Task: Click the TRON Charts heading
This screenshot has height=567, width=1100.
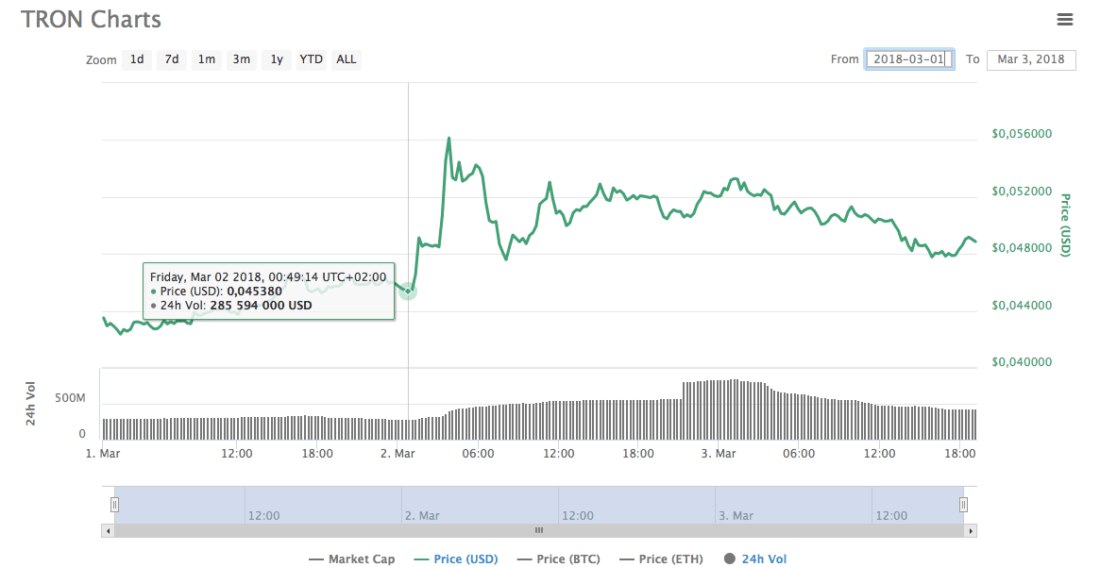Action: [x=91, y=19]
